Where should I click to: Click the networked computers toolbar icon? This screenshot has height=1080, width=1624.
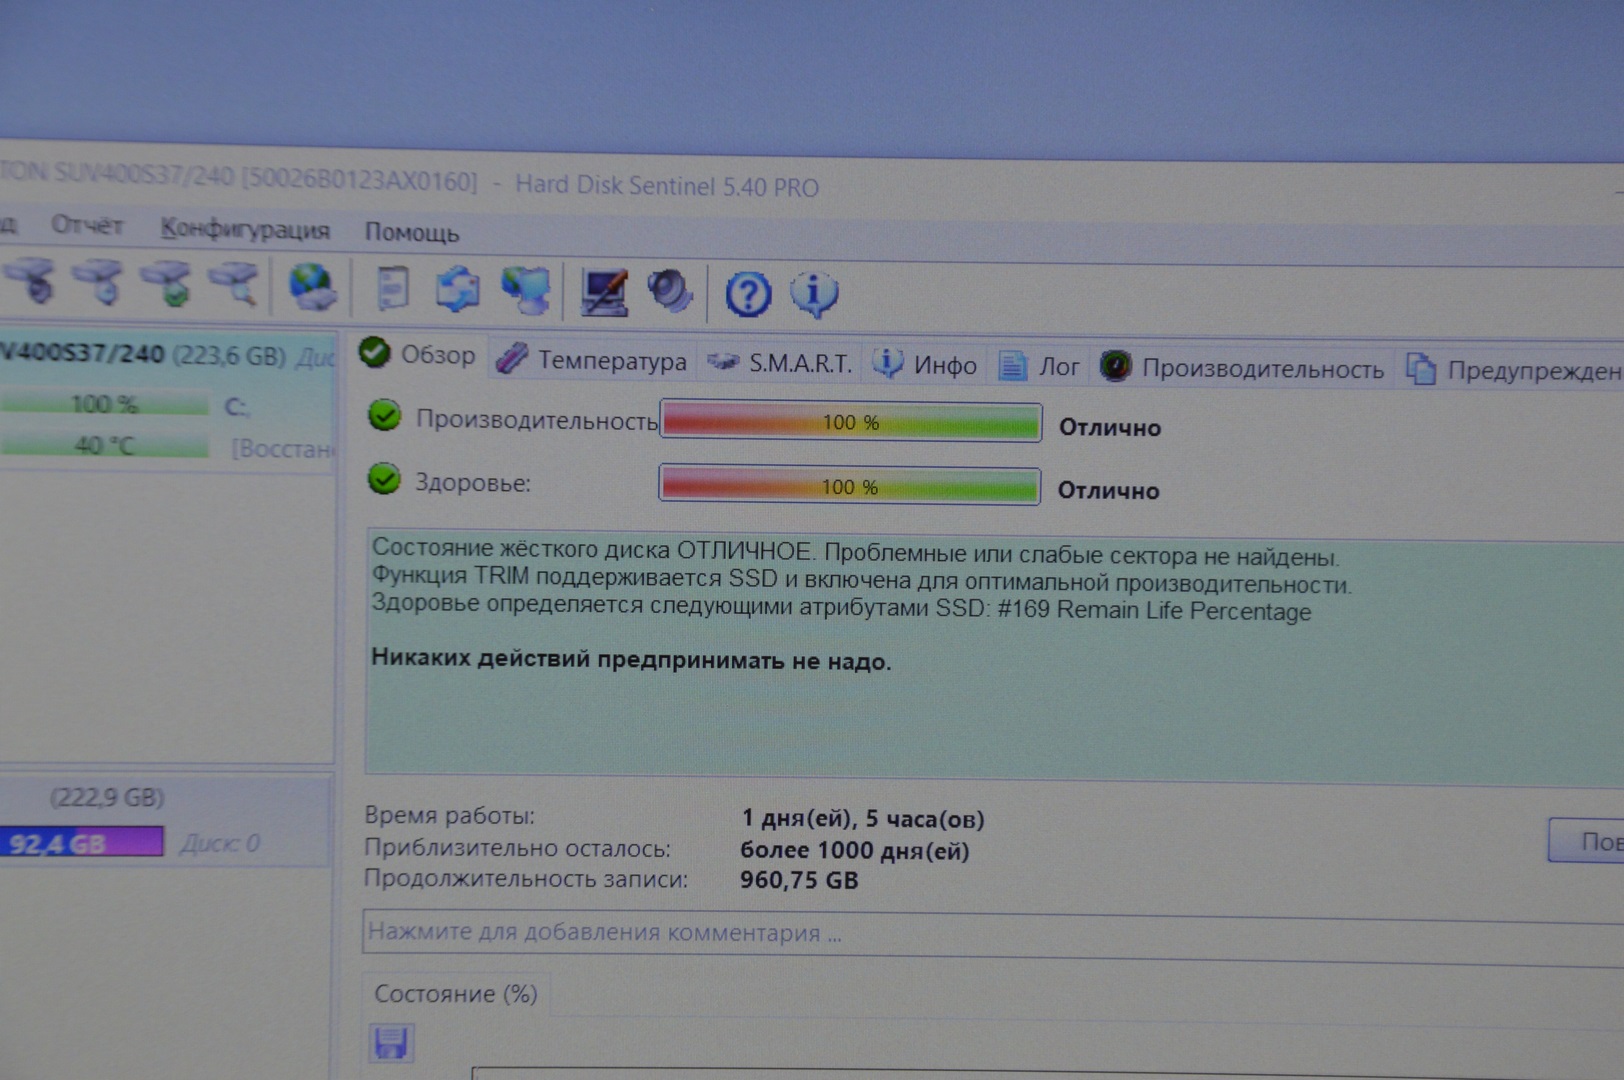point(526,291)
